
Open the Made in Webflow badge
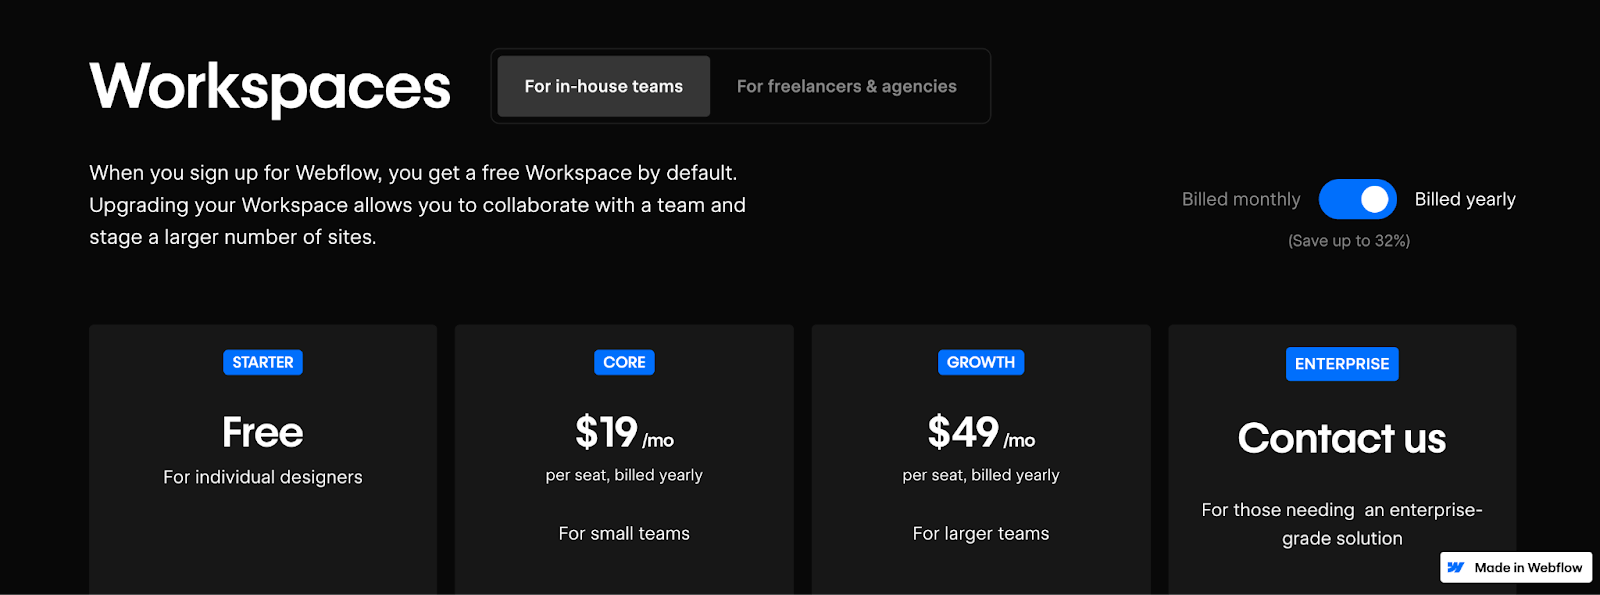coord(1516,567)
